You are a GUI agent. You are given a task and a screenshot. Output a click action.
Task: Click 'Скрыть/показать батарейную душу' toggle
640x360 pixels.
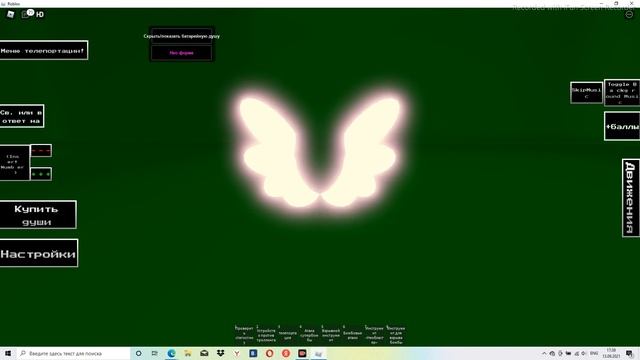pos(182,36)
